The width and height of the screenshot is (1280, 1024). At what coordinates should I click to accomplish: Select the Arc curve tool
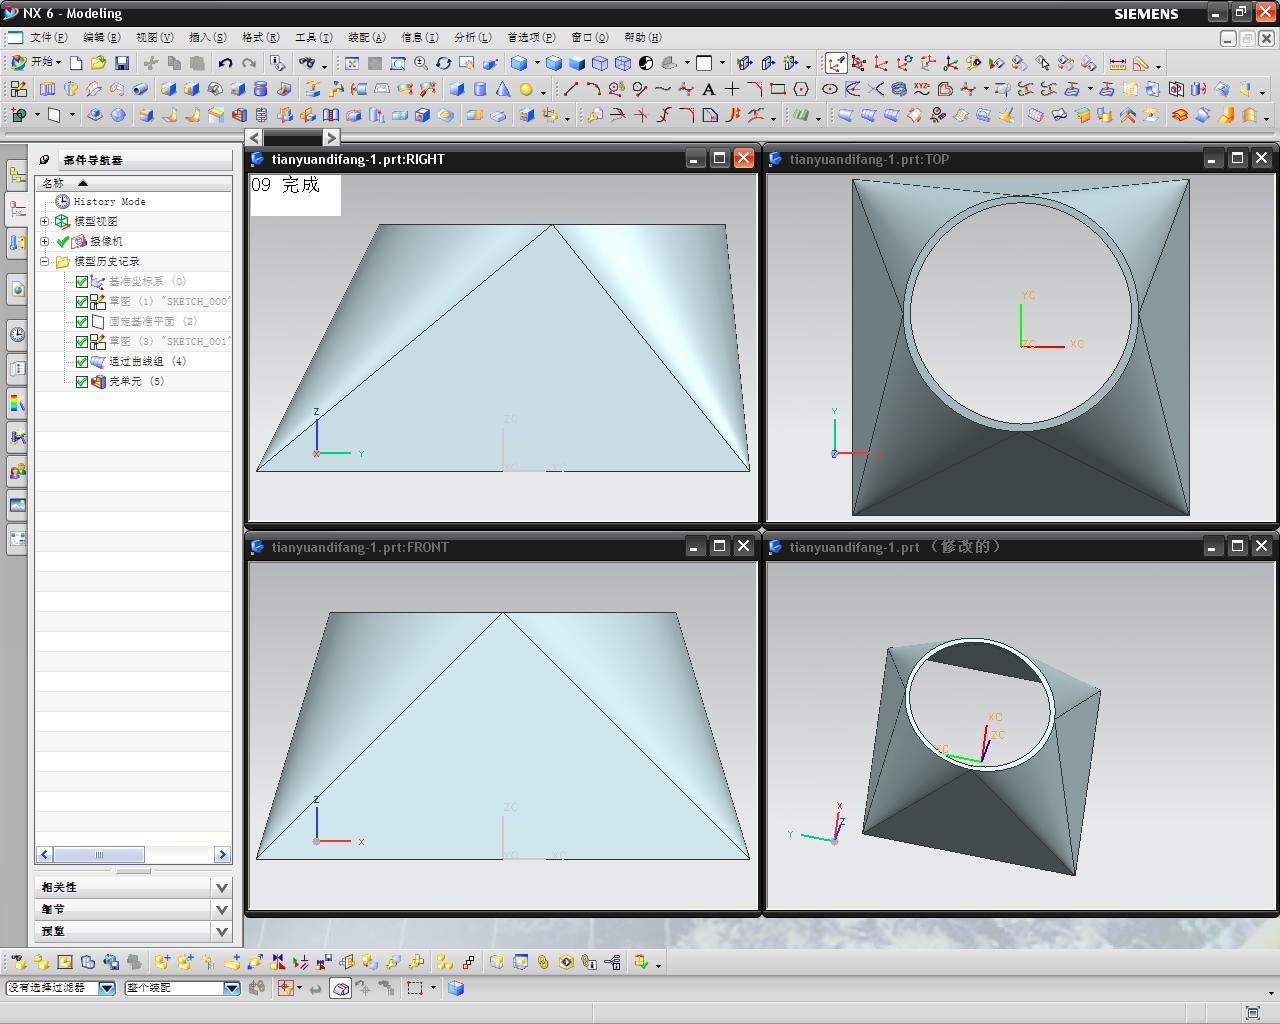tap(593, 89)
